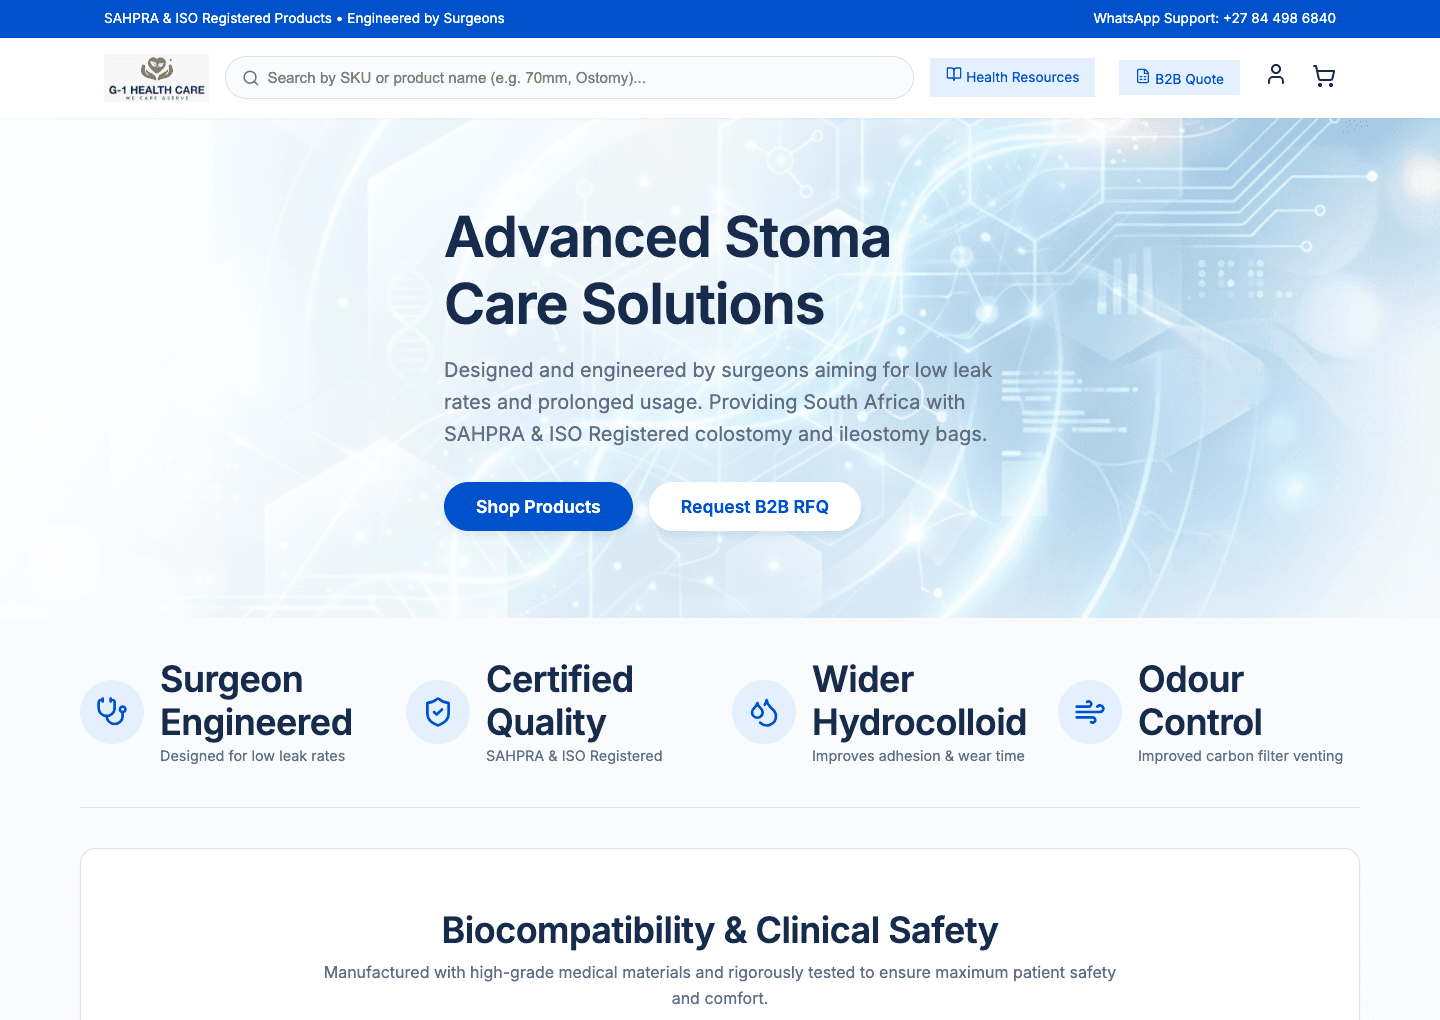Click 'Improved carbon filter venting' text

coord(1240,756)
